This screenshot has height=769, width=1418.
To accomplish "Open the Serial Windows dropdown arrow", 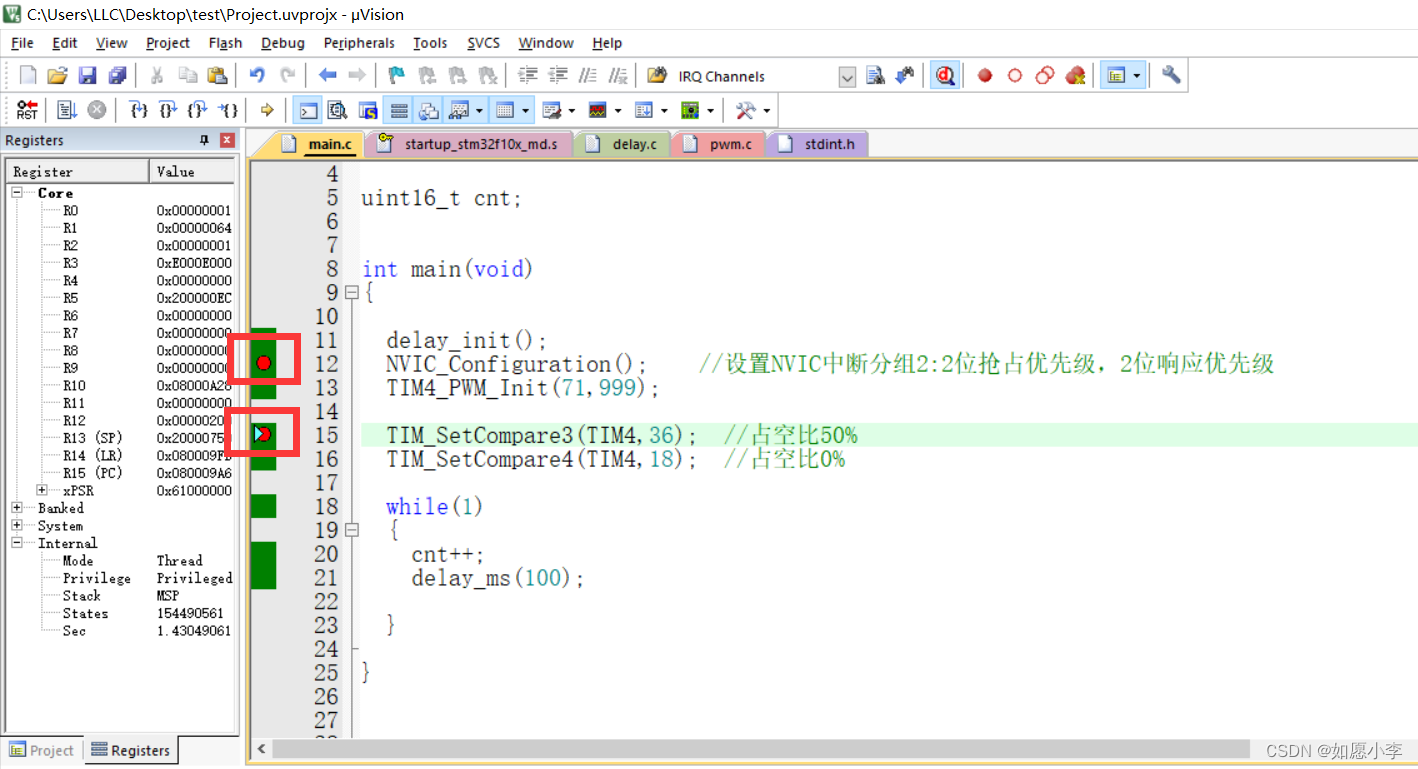I will [x=572, y=110].
